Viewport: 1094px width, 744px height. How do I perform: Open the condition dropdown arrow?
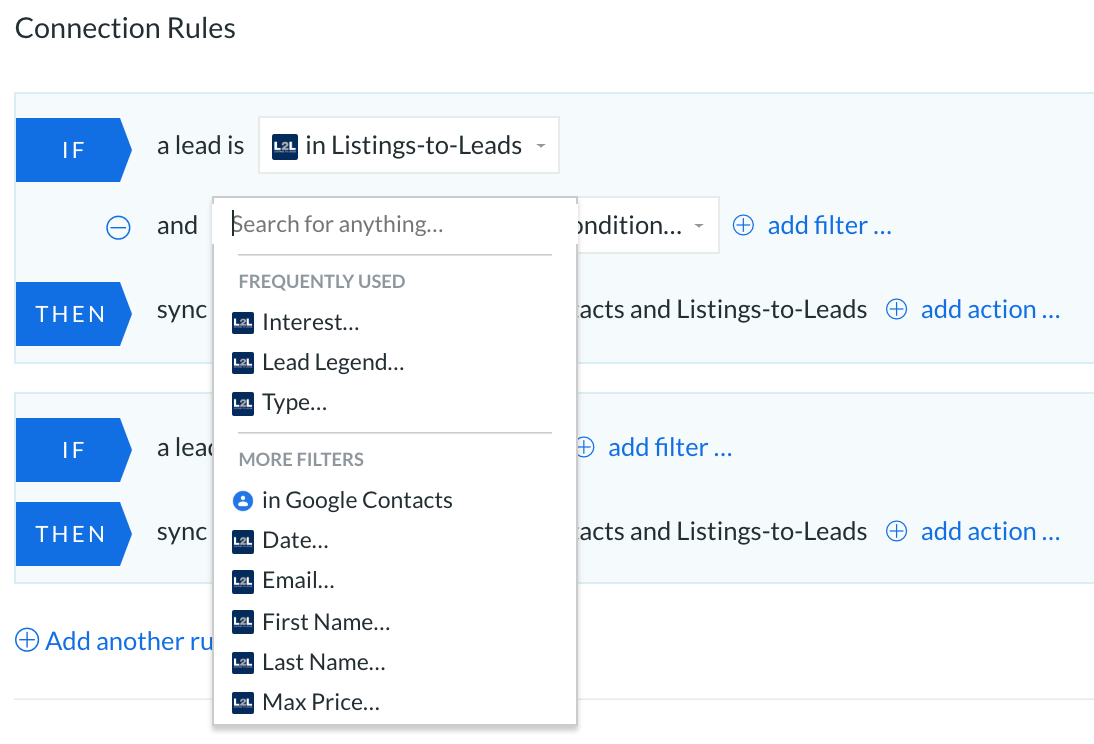(x=698, y=225)
